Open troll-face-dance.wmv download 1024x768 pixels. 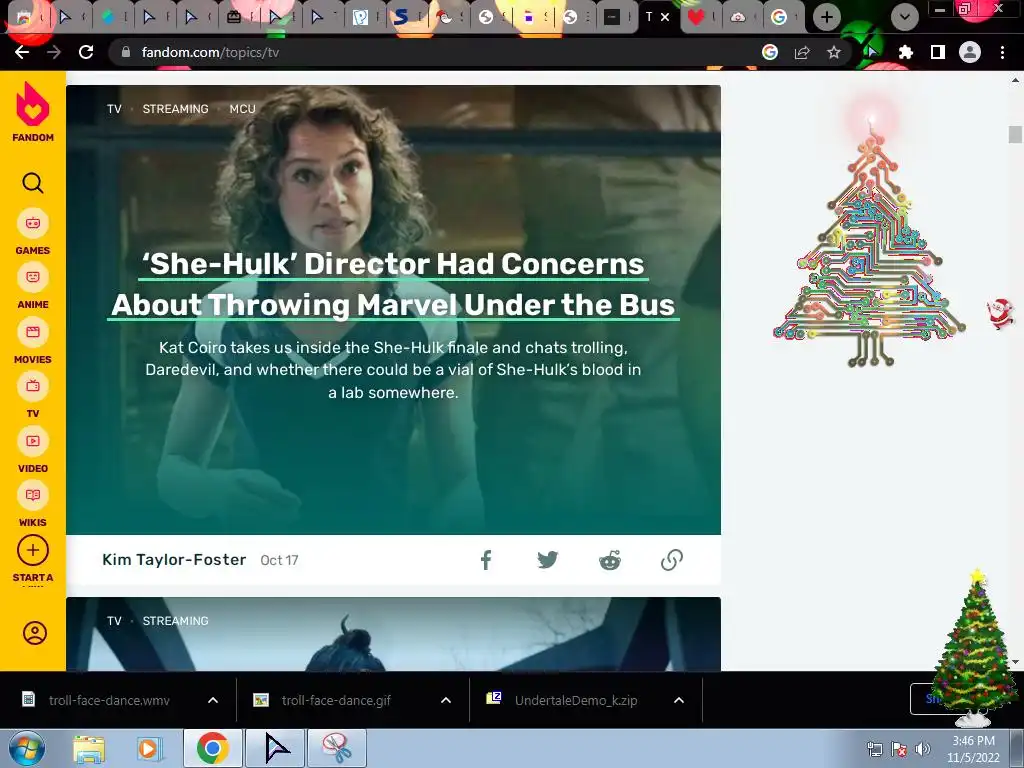108,700
